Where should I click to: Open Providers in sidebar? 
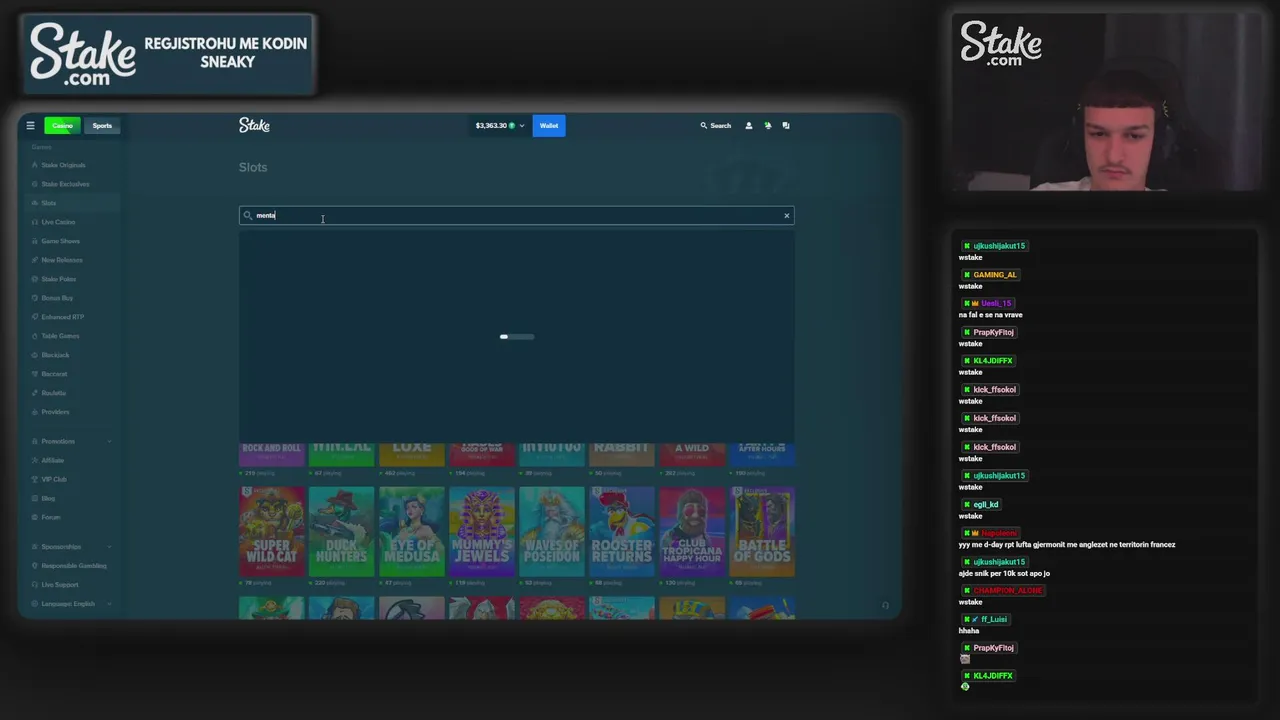(x=55, y=412)
